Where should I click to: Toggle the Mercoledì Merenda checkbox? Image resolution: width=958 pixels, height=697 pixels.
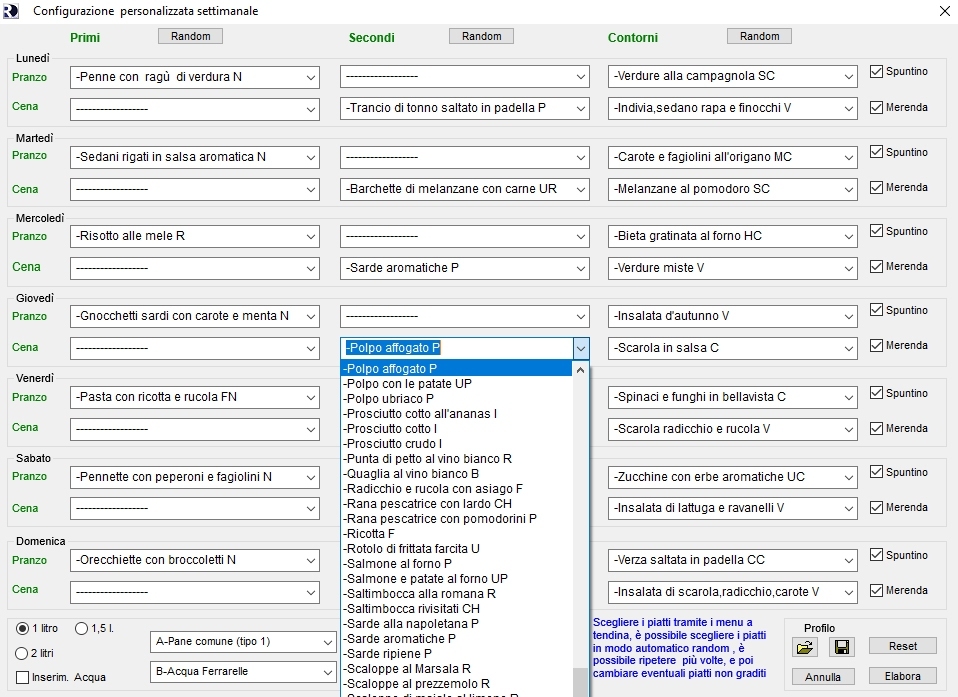(876, 267)
